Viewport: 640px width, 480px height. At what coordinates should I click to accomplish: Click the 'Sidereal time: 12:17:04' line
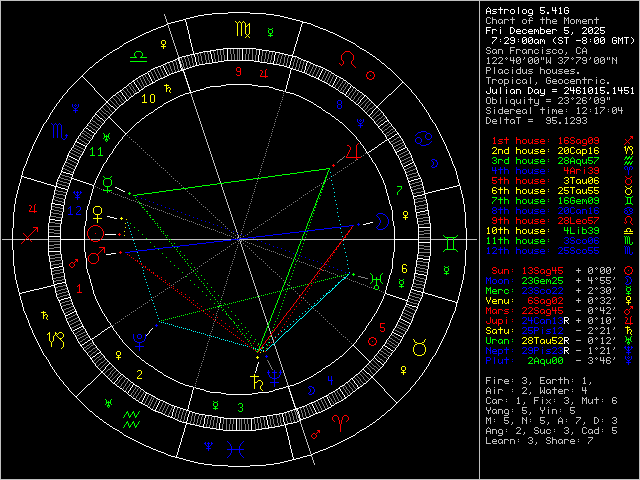pos(554,111)
